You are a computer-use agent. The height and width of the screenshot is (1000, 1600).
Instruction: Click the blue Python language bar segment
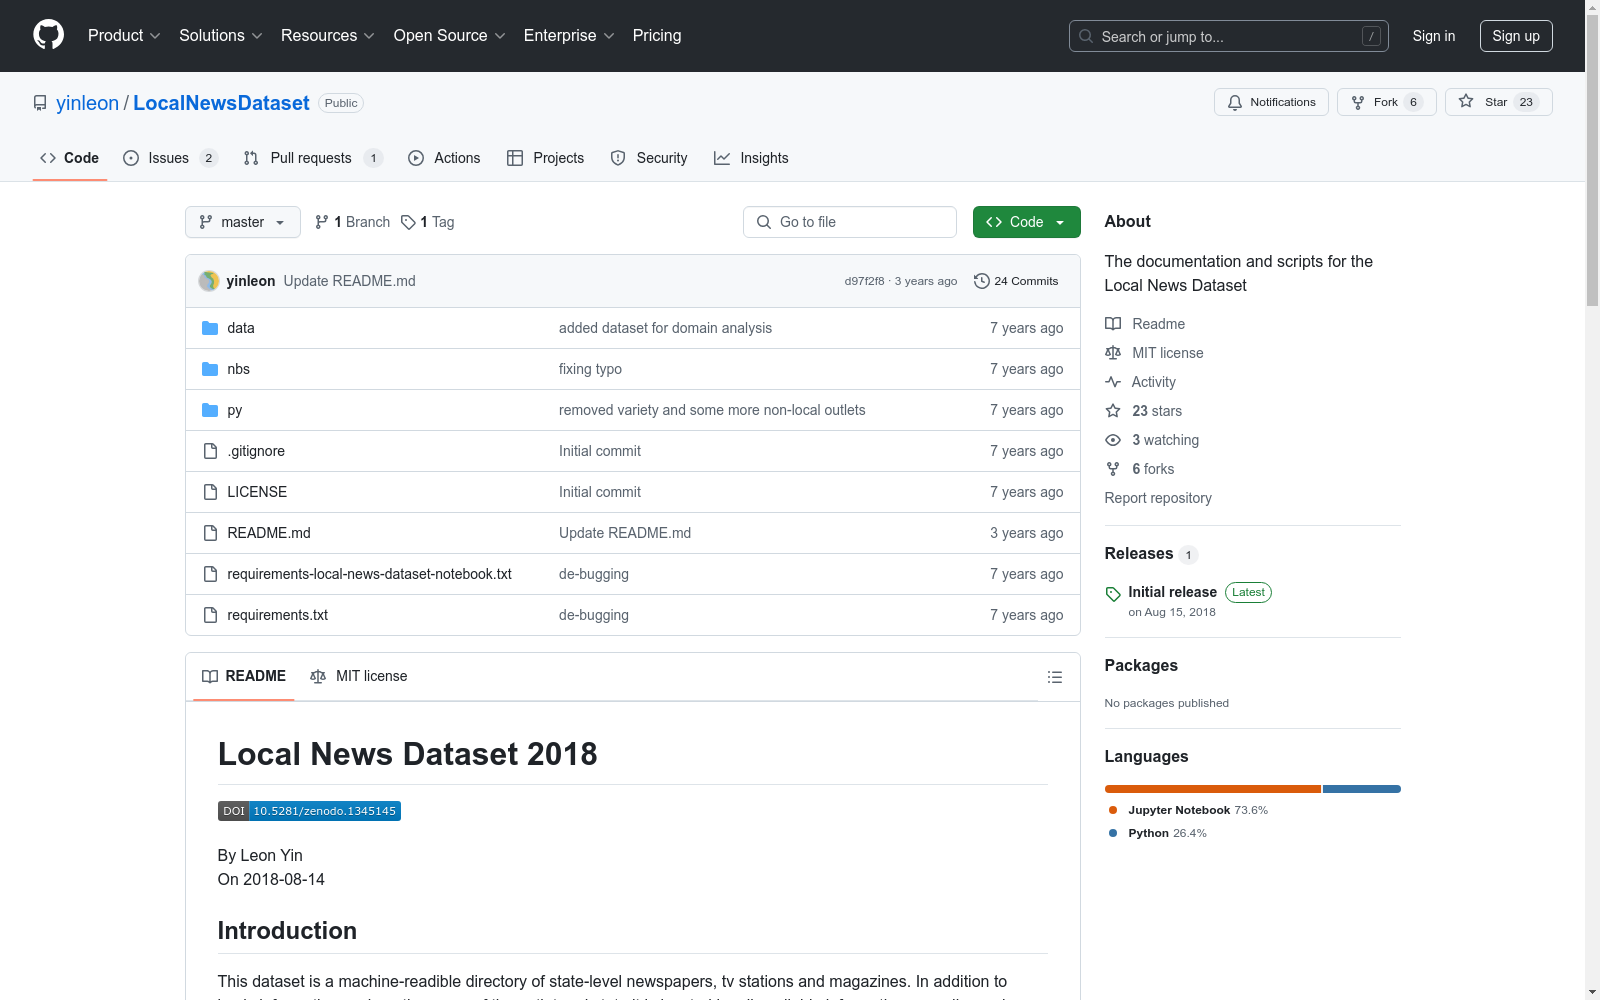1362,789
